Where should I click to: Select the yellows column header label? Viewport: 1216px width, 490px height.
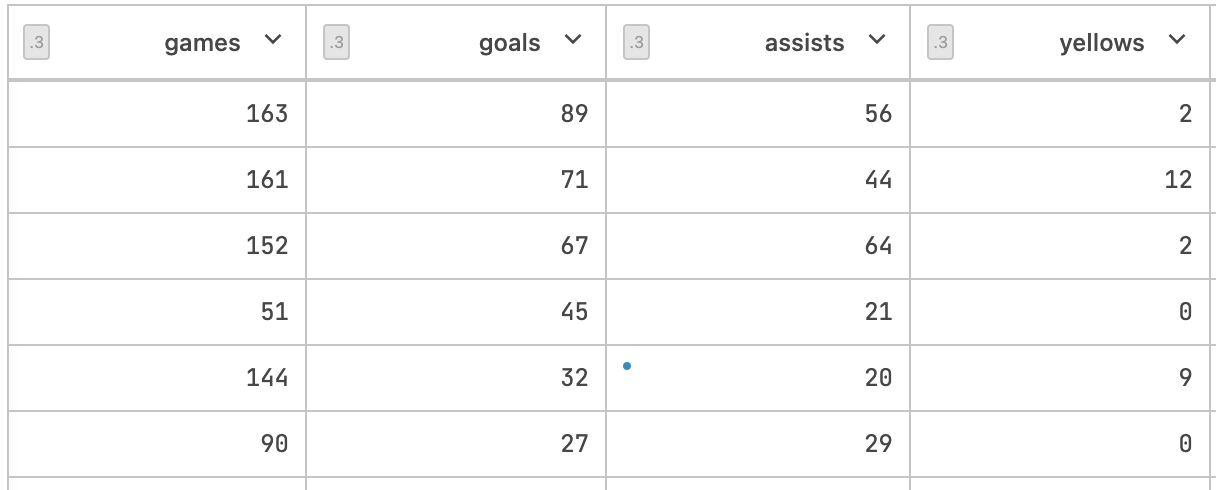[x=1101, y=43]
